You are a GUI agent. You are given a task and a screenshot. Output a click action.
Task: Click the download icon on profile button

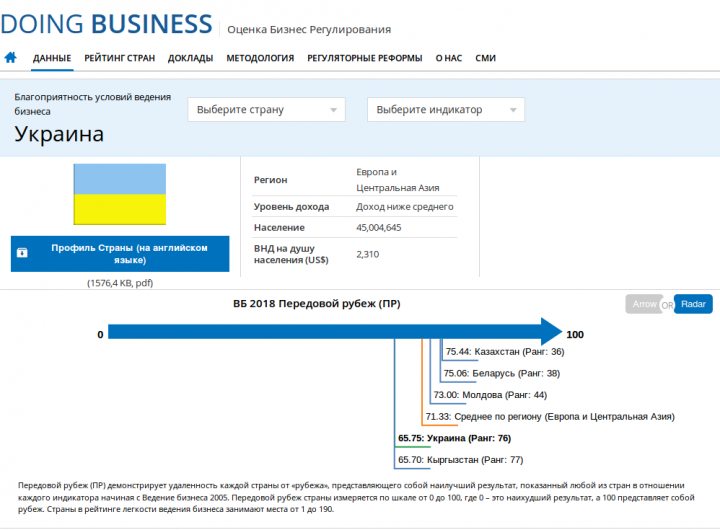coord(22,253)
